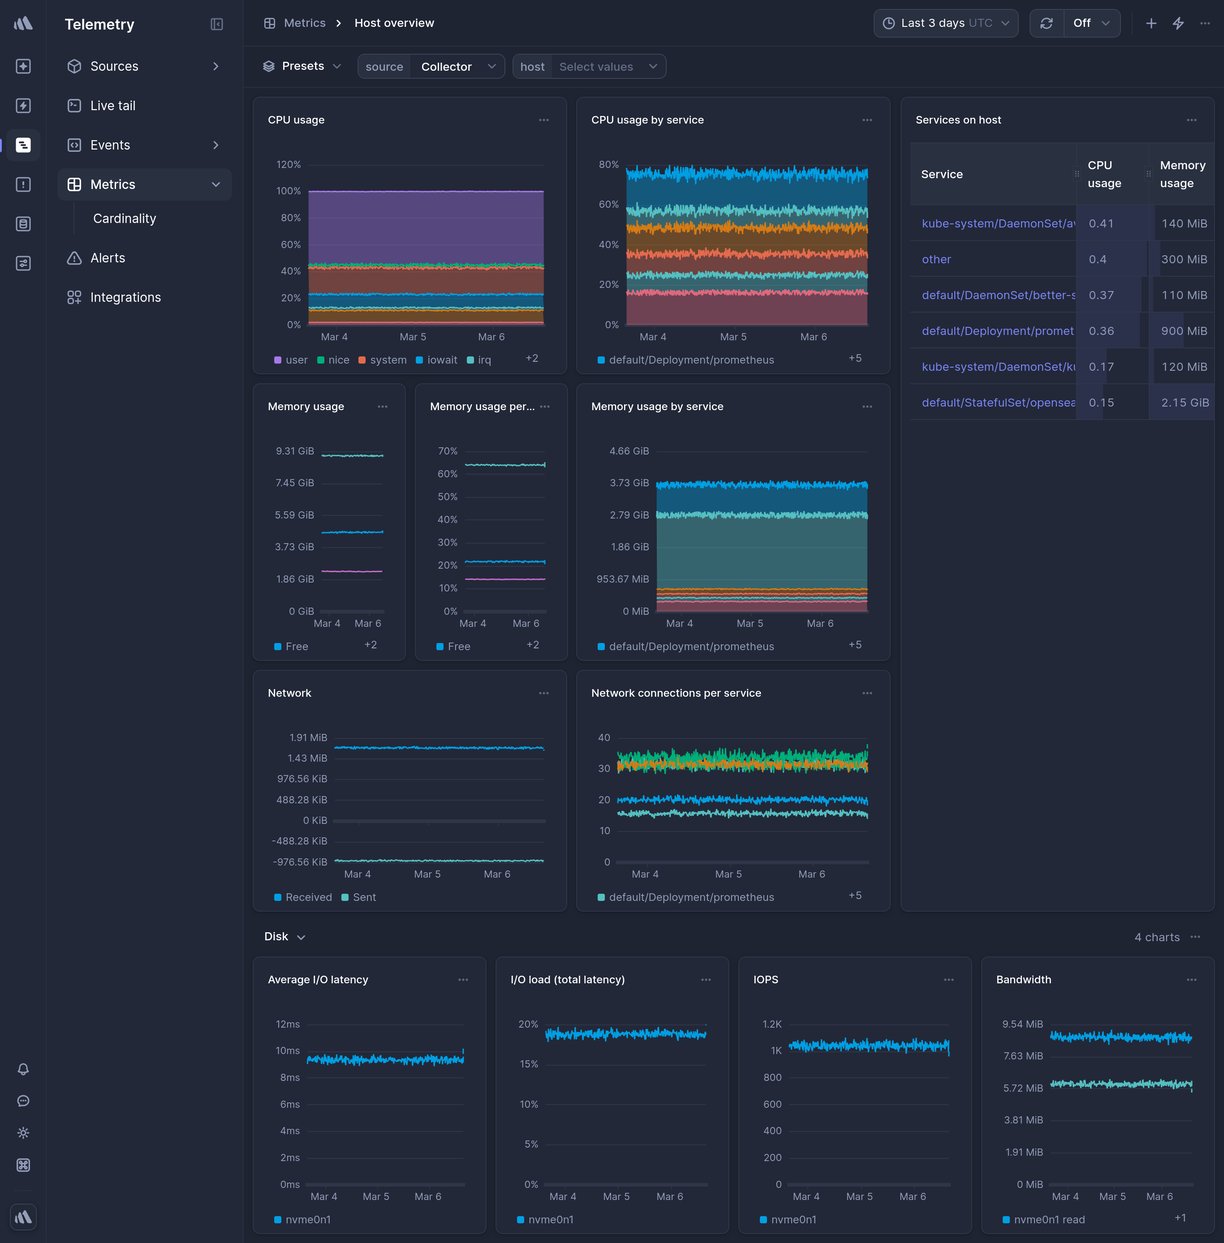
Task: Open the auto-refresh 'Off' dropdown
Action: pyautogui.click(x=1088, y=22)
